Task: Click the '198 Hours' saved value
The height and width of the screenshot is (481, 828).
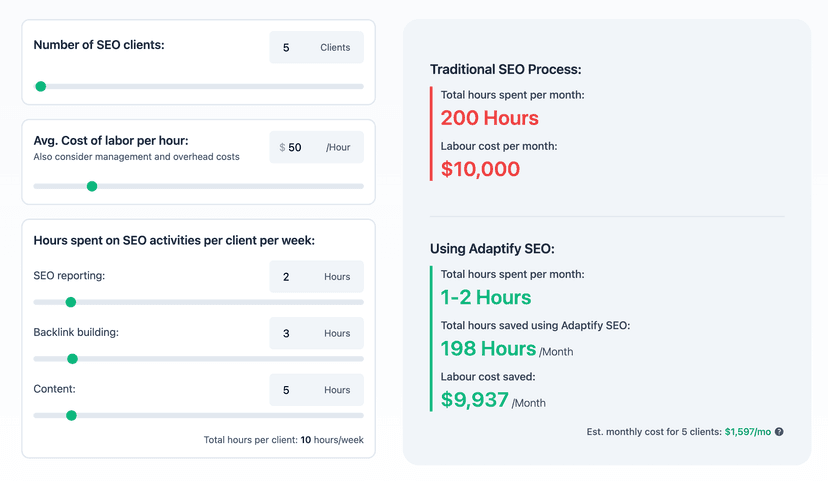Action: pyautogui.click(x=488, y=349)
